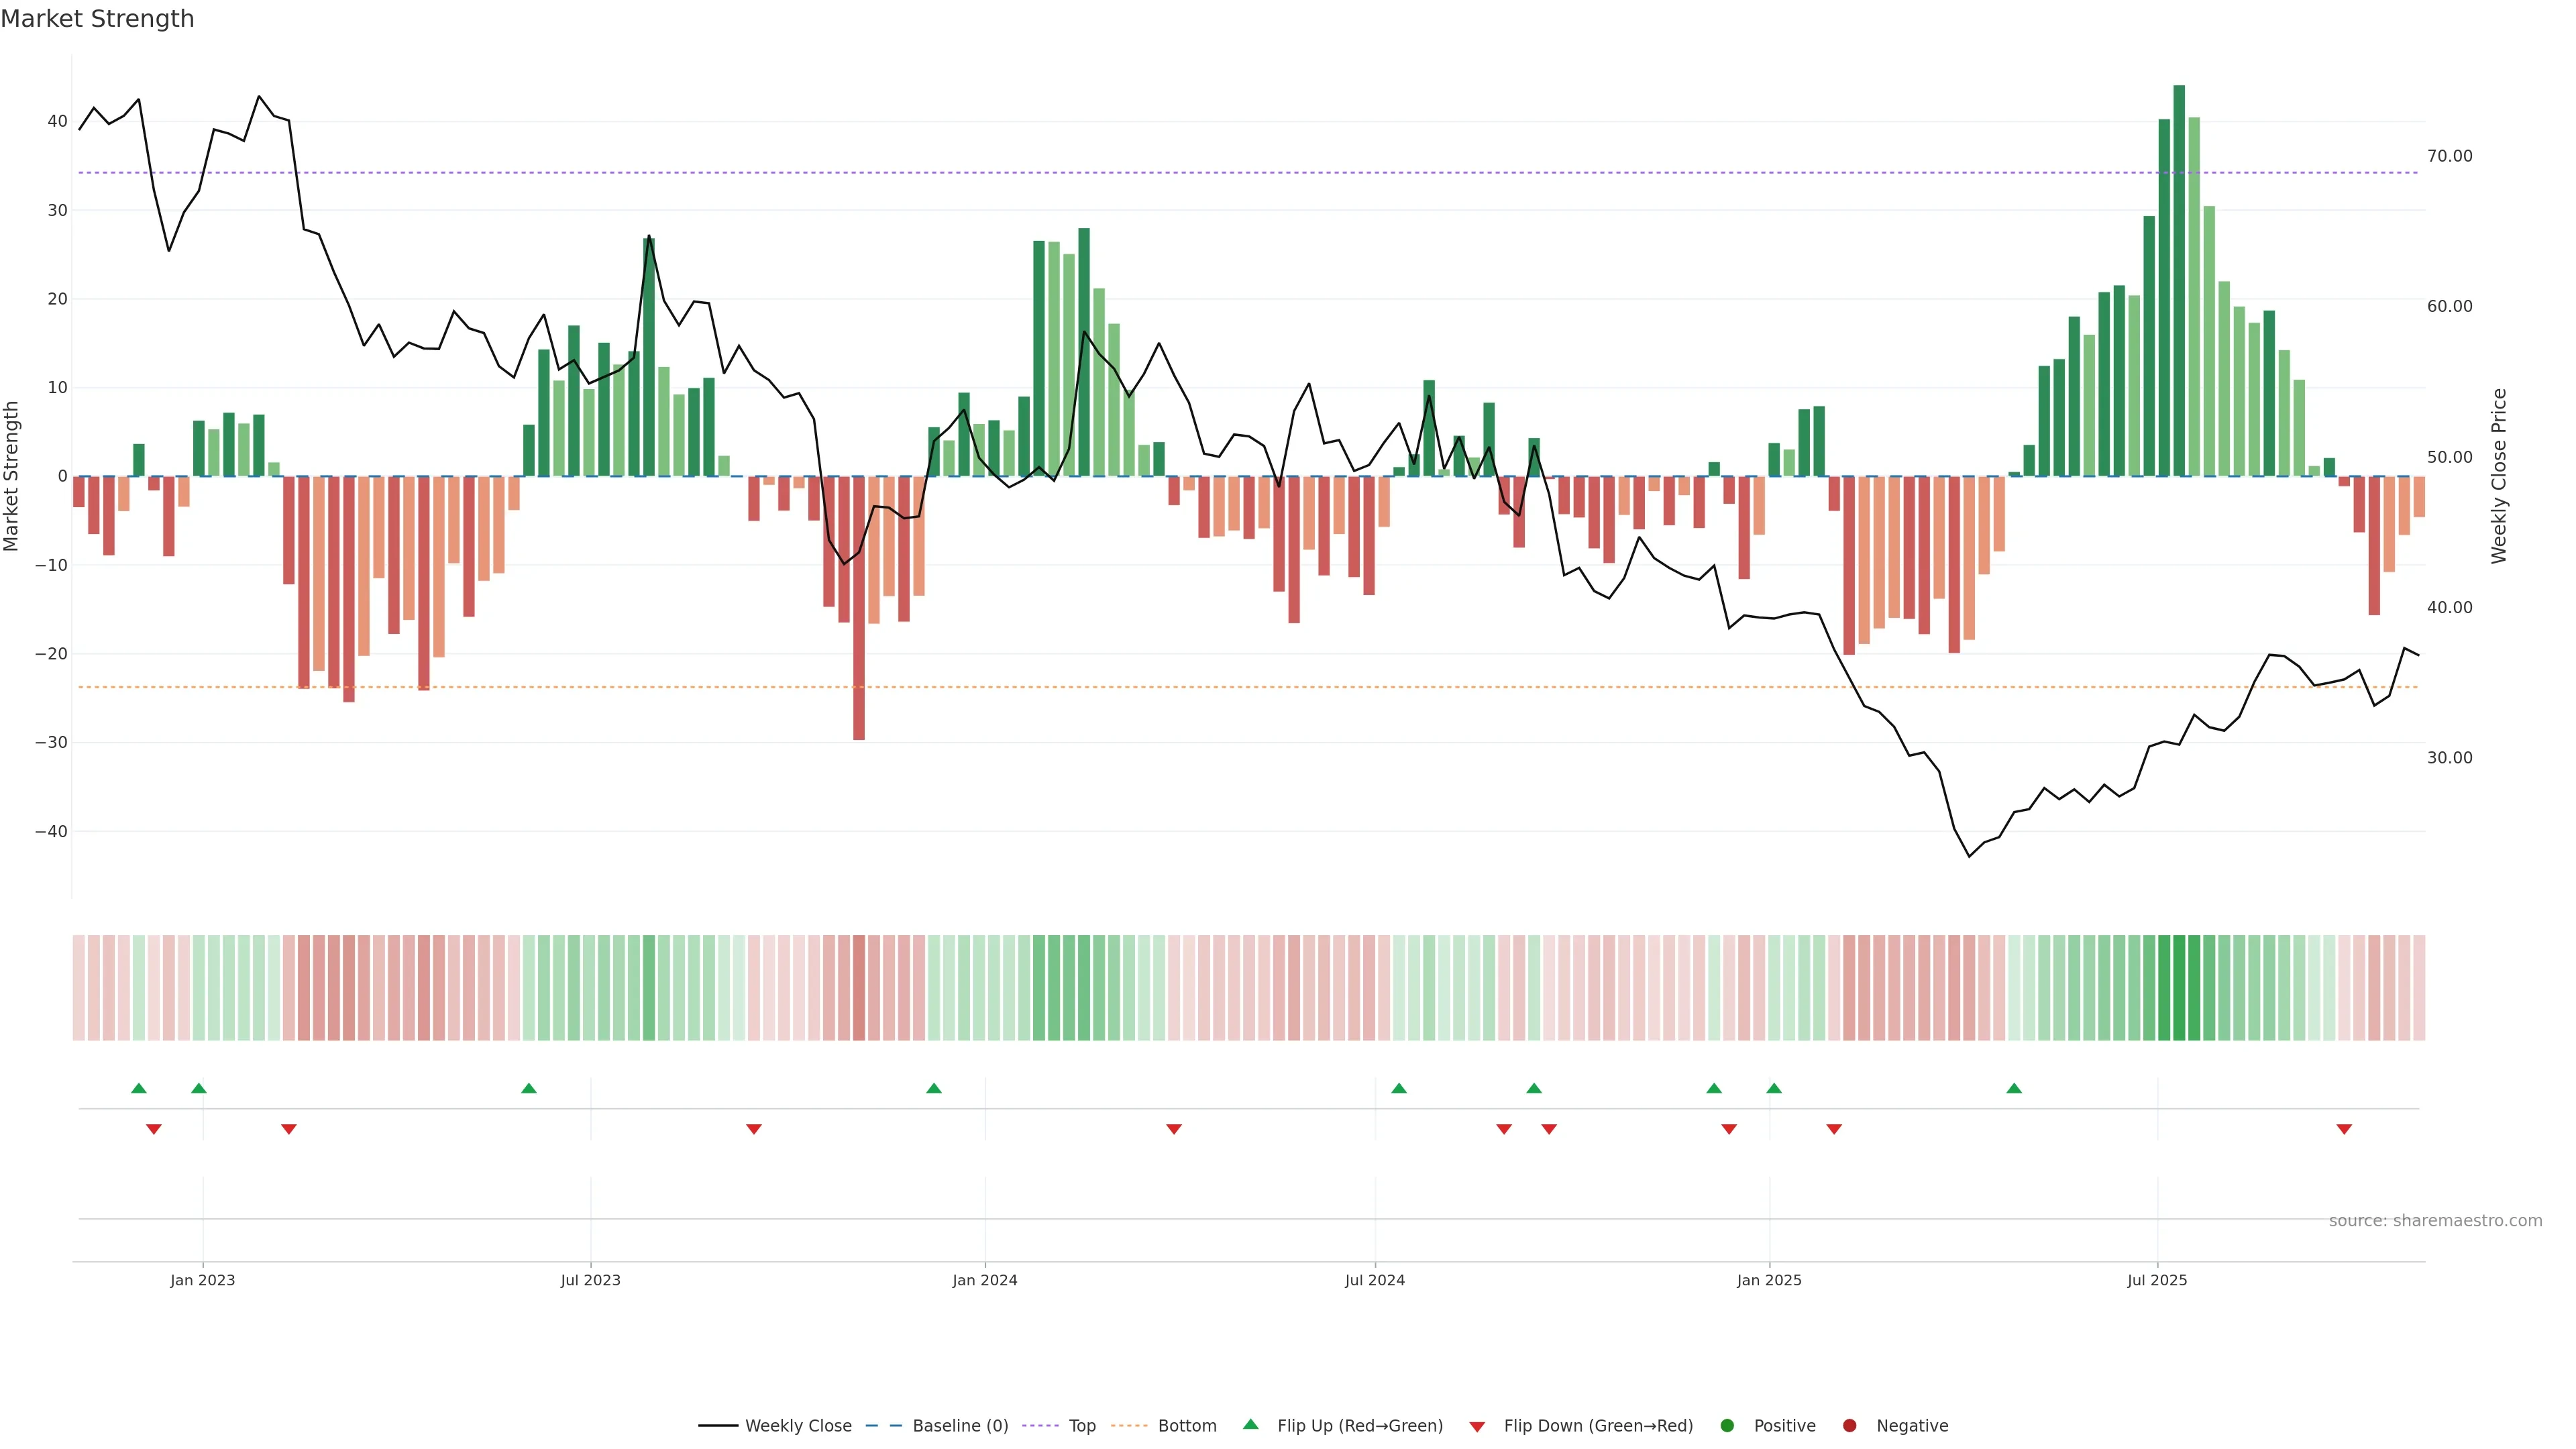Click the source: sharemaestro.com text

2435,1221
